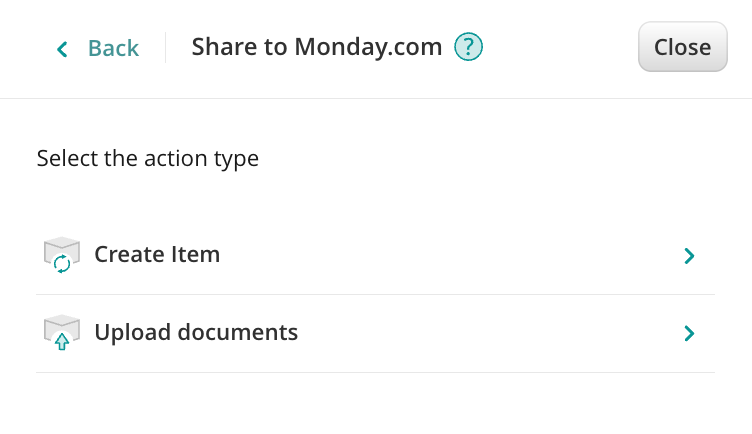The image size is (752, 434).
Task: Click the back chevron arrow icon
Action: [x=63, y=48]
